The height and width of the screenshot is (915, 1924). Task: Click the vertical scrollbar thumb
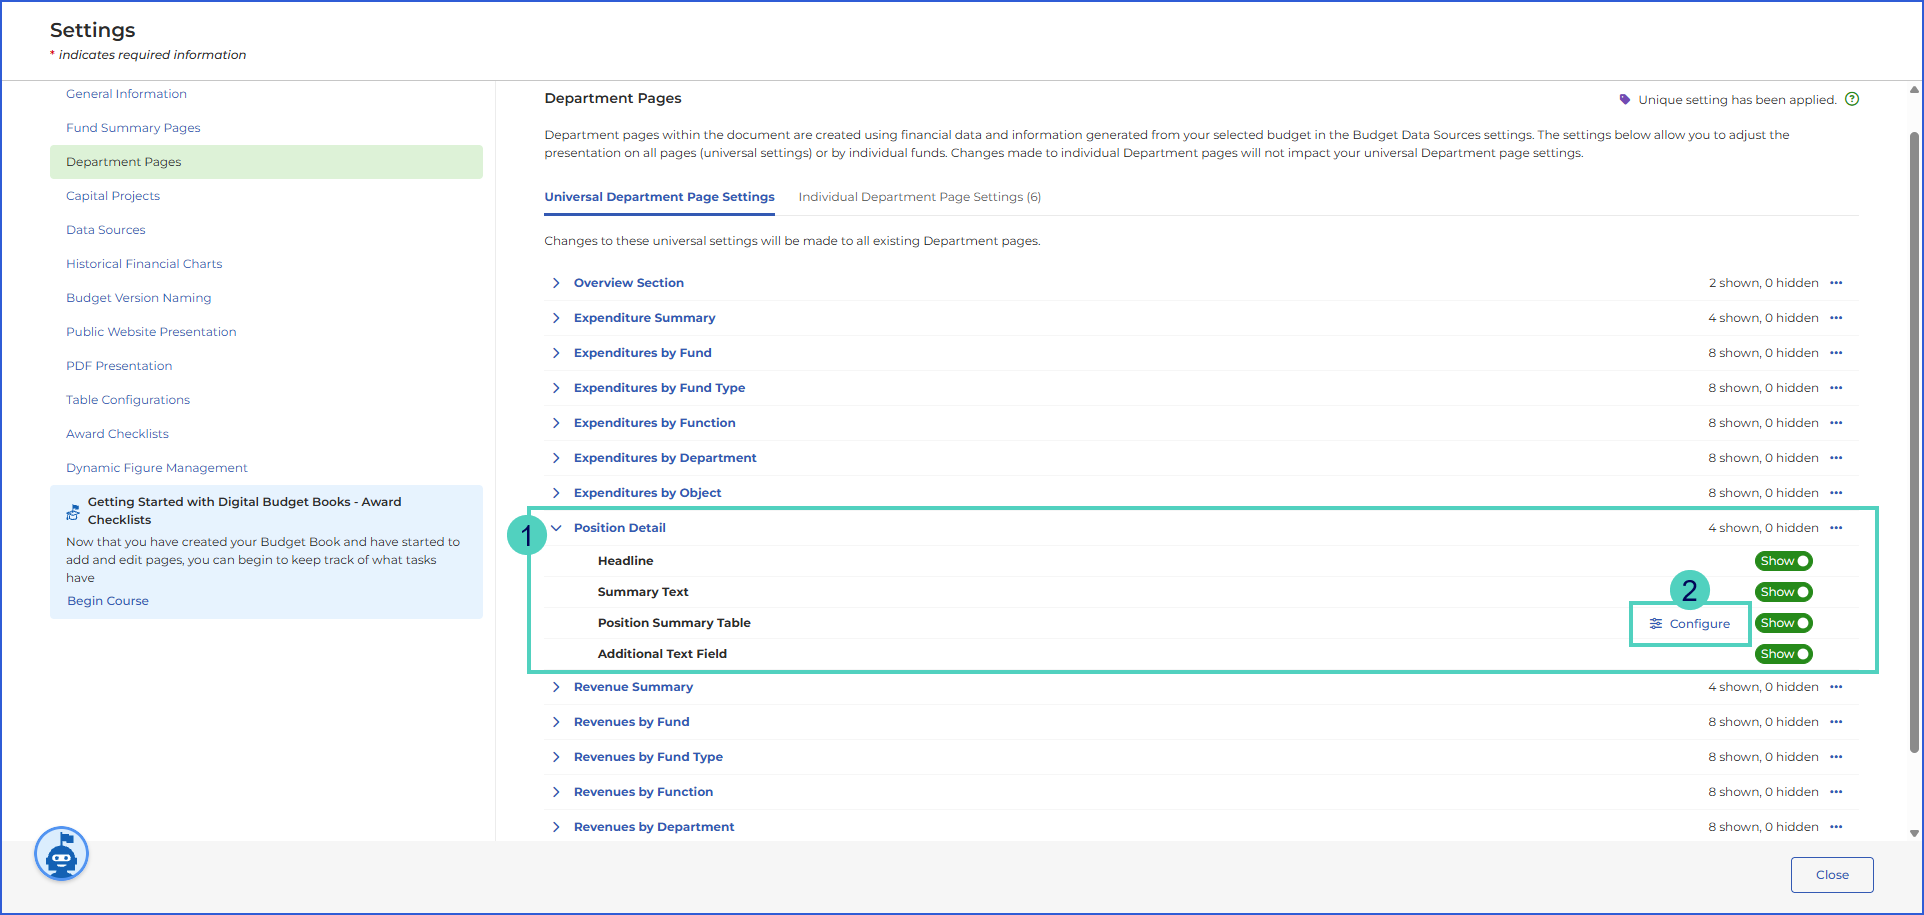(x=1914, y=440)
